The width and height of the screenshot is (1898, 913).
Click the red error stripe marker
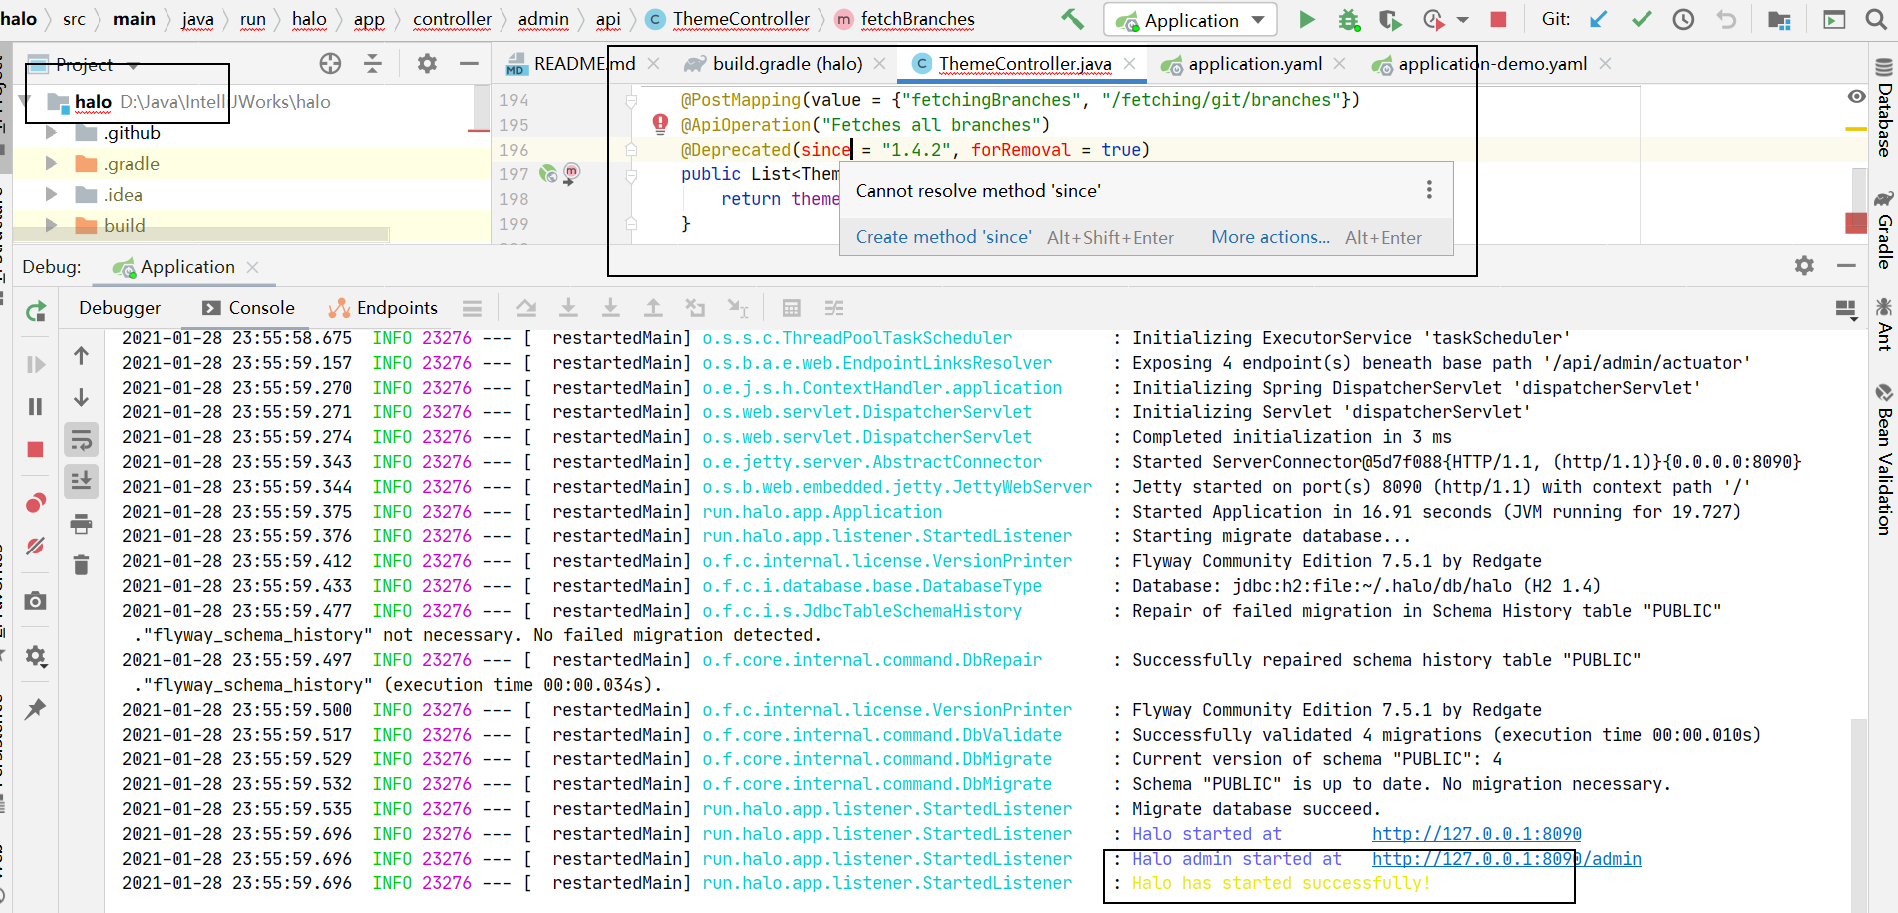point(1856,223)
